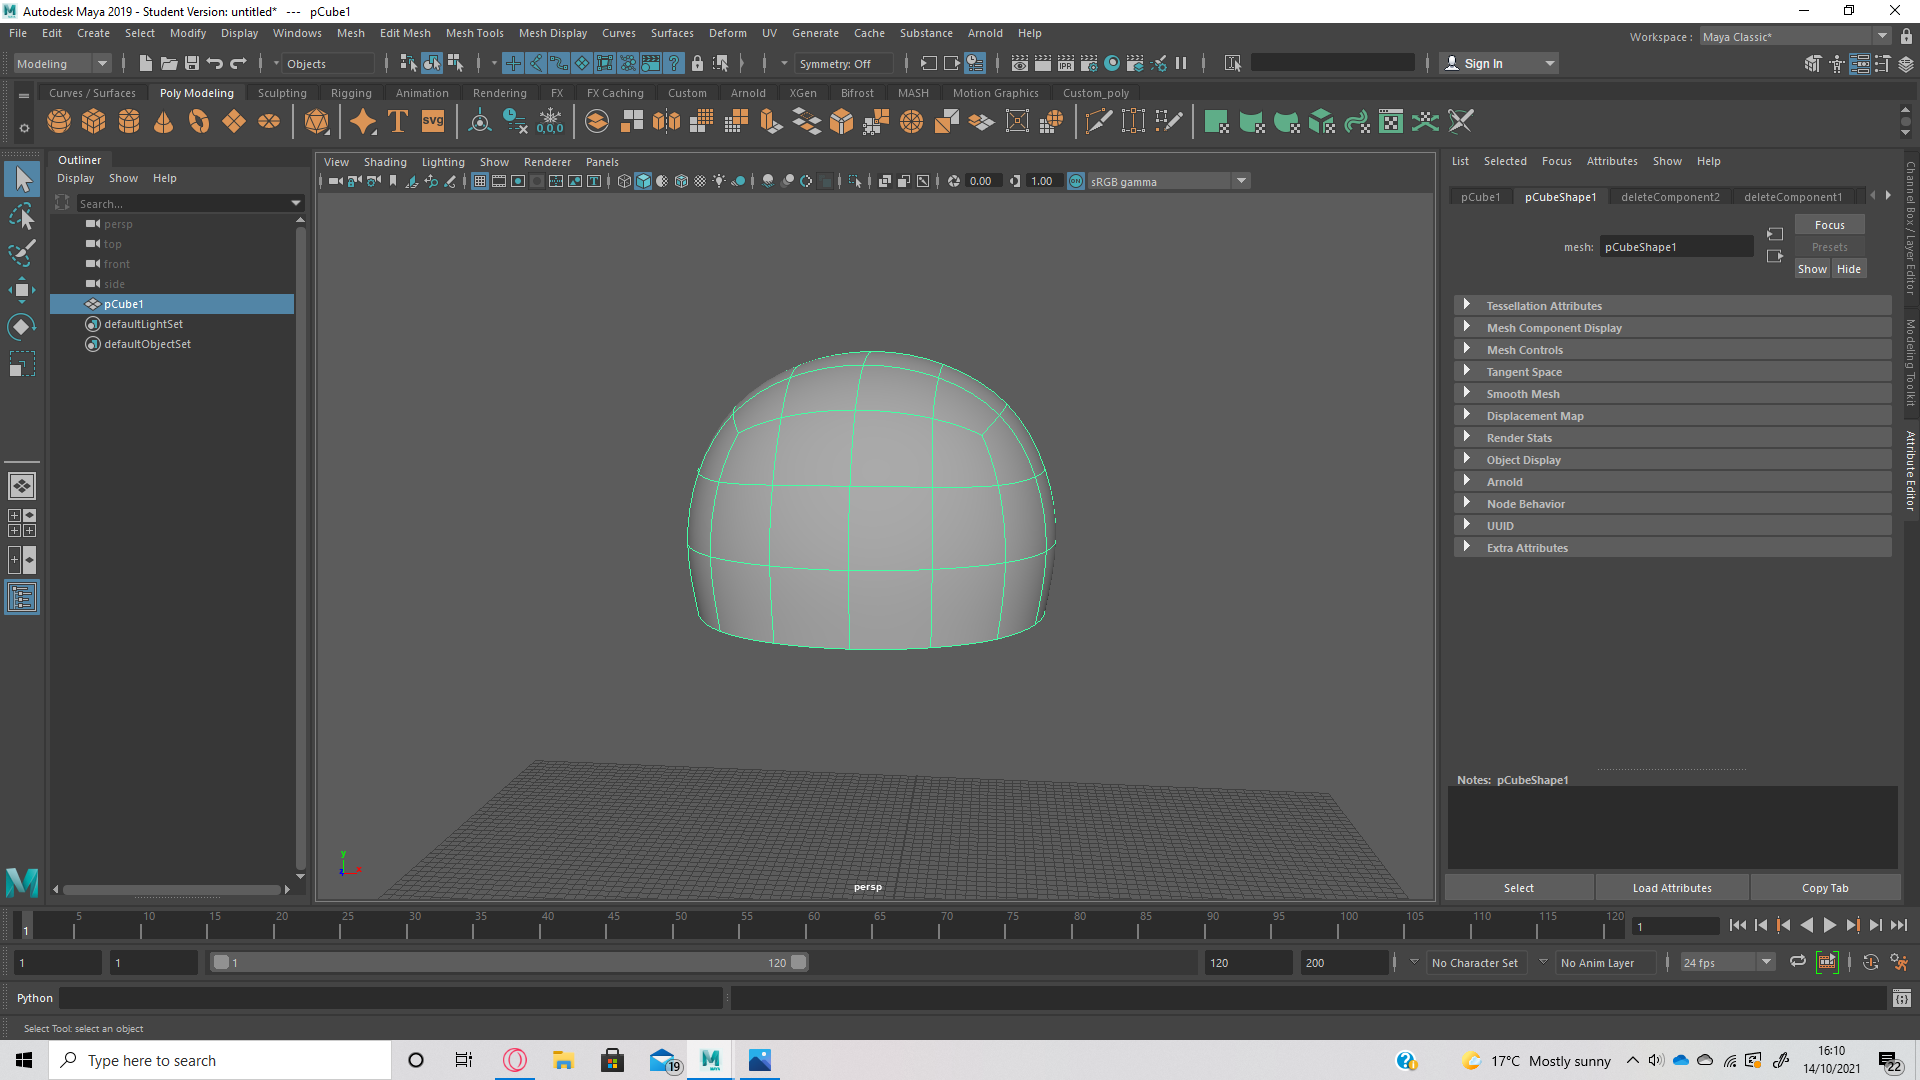1920x1080 pixels.
Task: Toggle smooth shade all in viewport
Action: click(643, 181)
